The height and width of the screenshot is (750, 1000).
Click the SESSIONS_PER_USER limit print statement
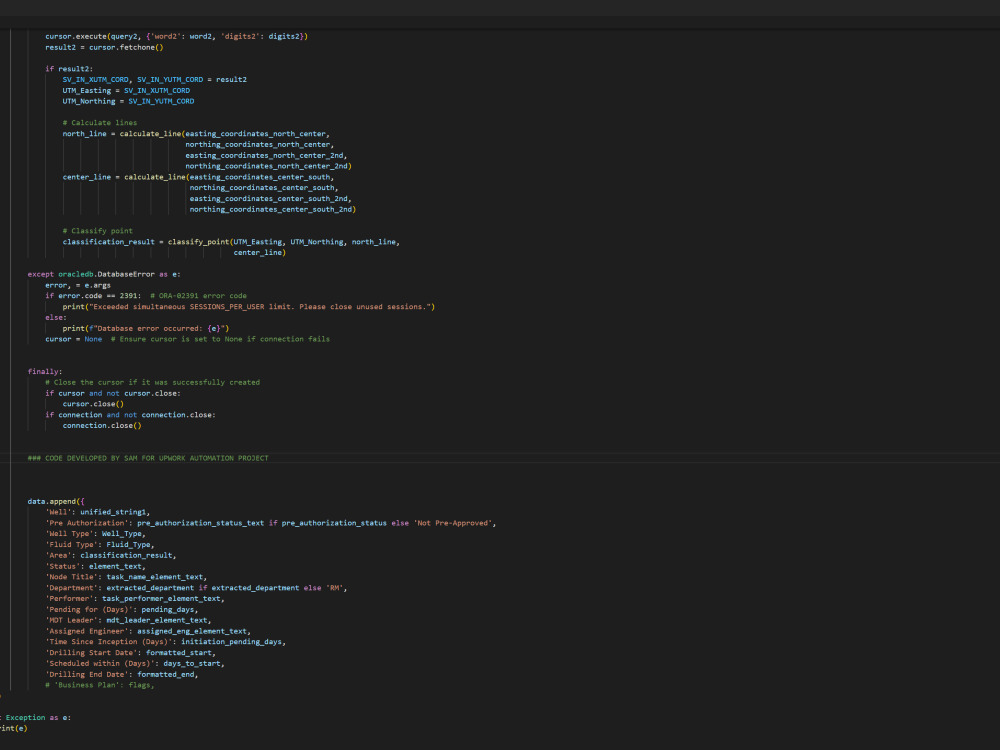249,307
